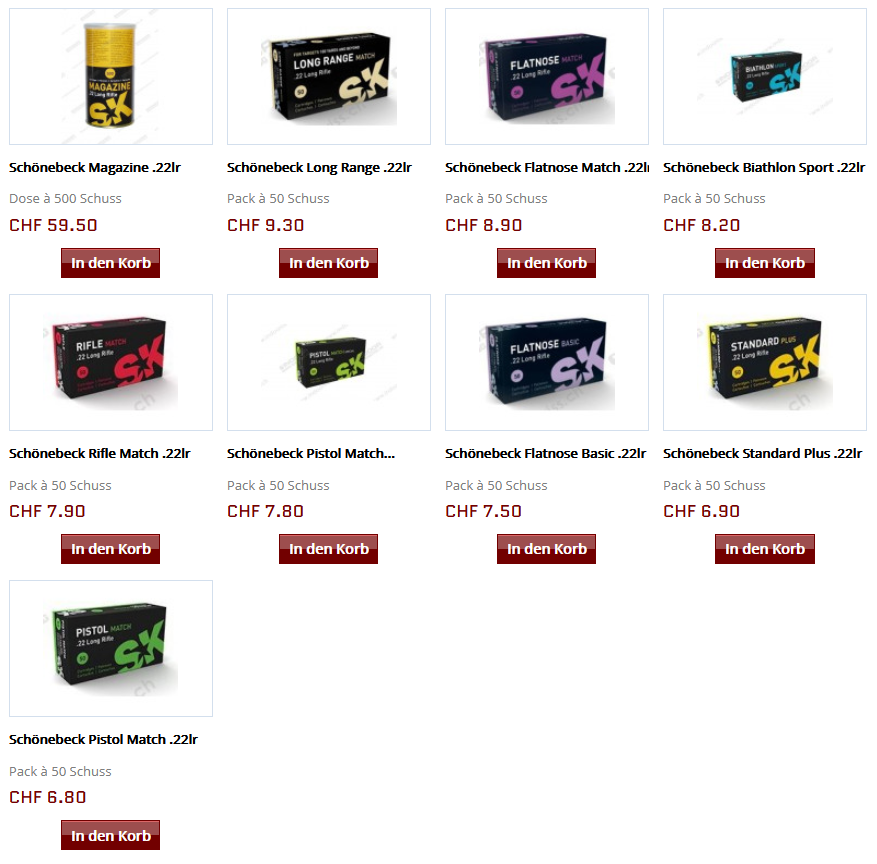This screenshot has width=877, height=864.
Task: Open the Schönebeck Flatnose Basic .22lr title link
Action: (x=546, y=454)
